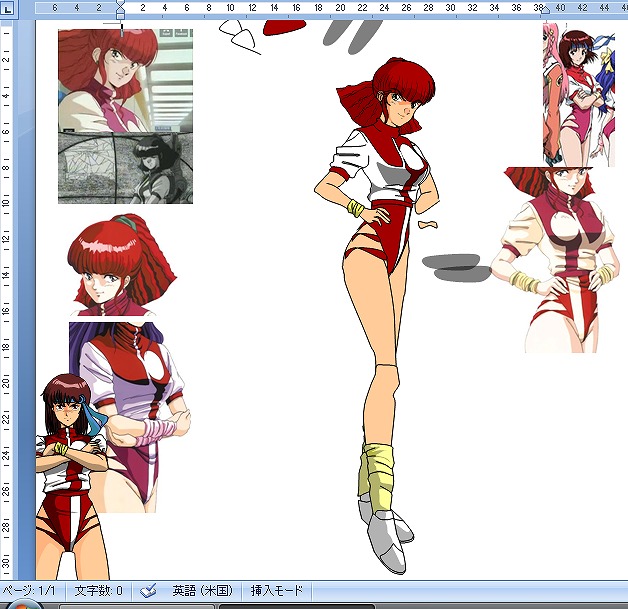Select the top-right pink leotard group image
Image resolution: width=628 pixels, height=609 pixels.
pos(578,95)
